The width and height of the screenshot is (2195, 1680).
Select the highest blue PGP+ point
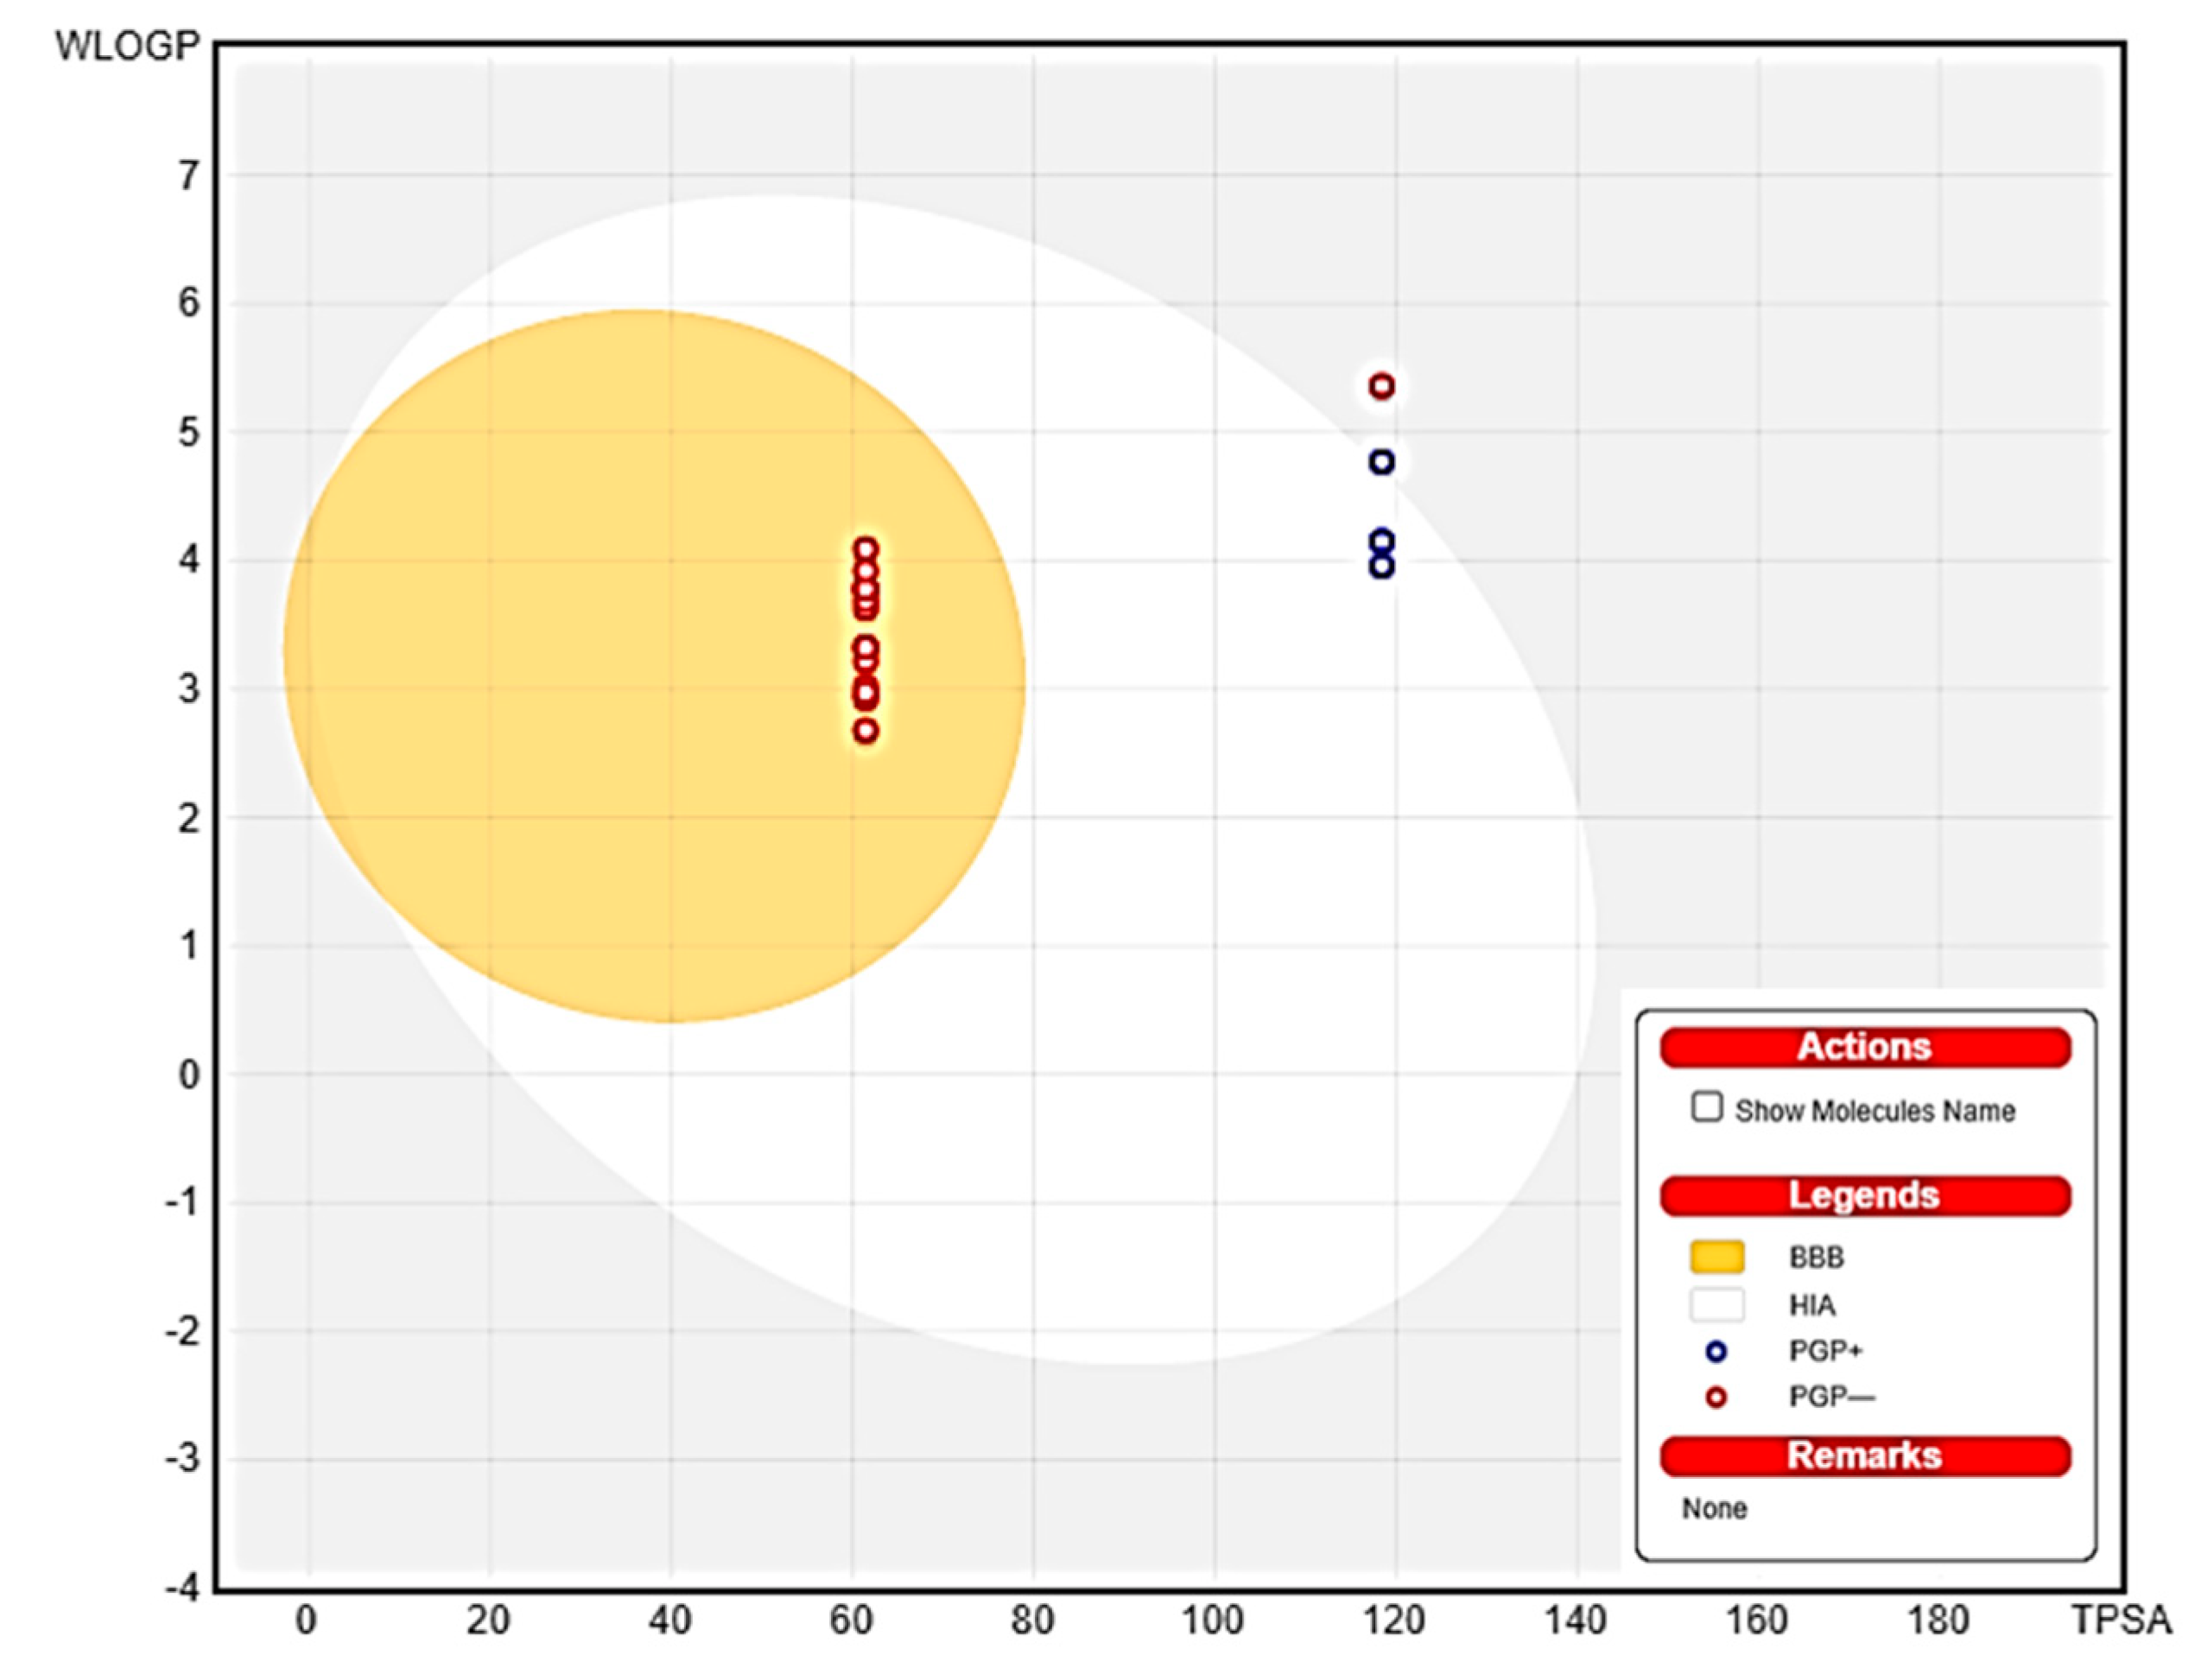point(1381,462)
